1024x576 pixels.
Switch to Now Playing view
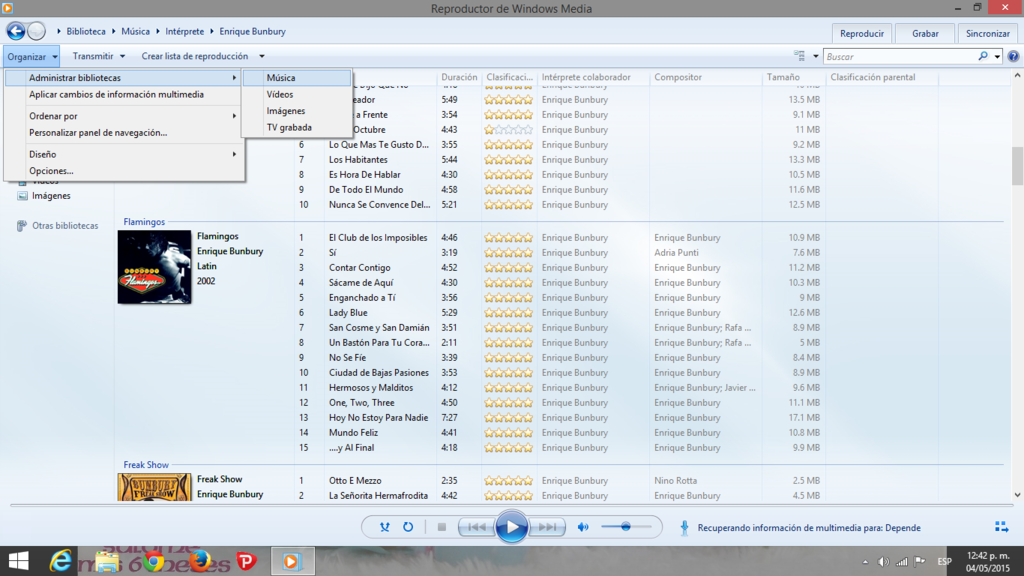coord(1001,527)
